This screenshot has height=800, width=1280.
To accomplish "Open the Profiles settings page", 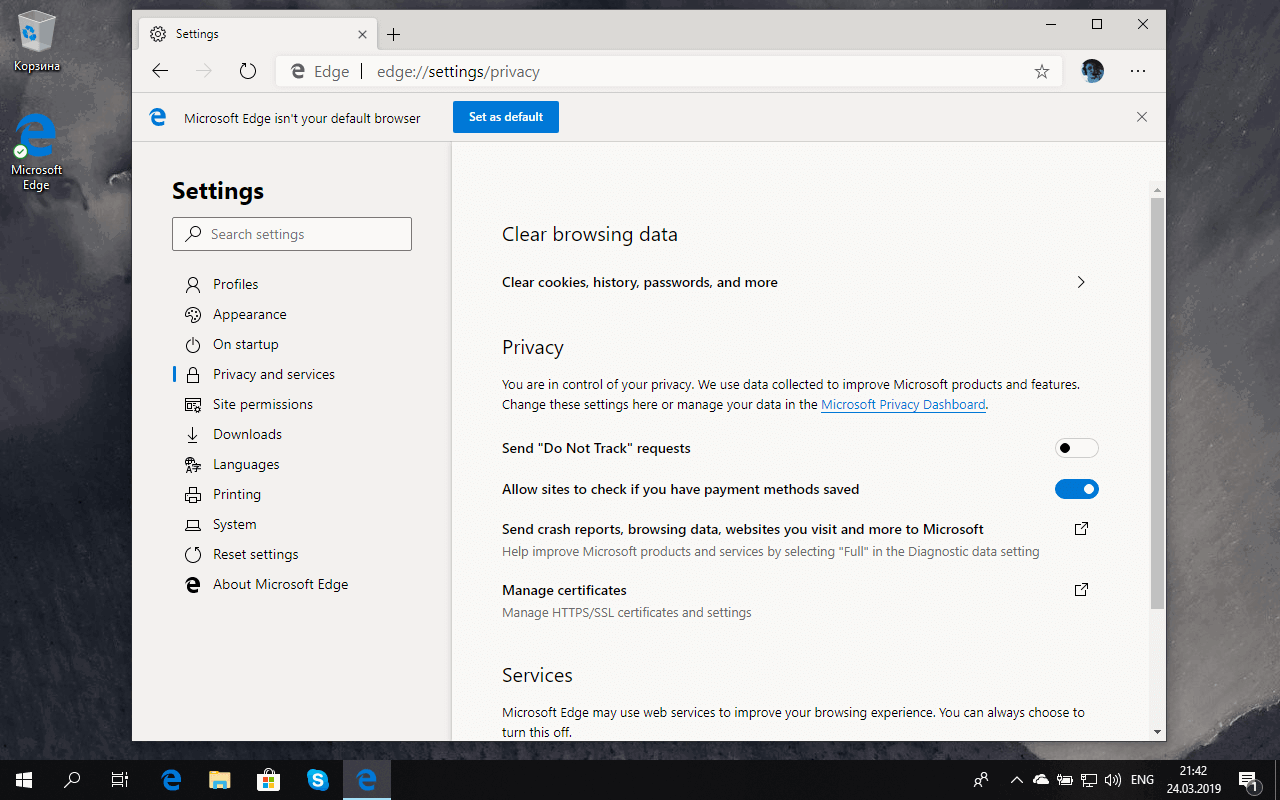I will coord(235,284).
